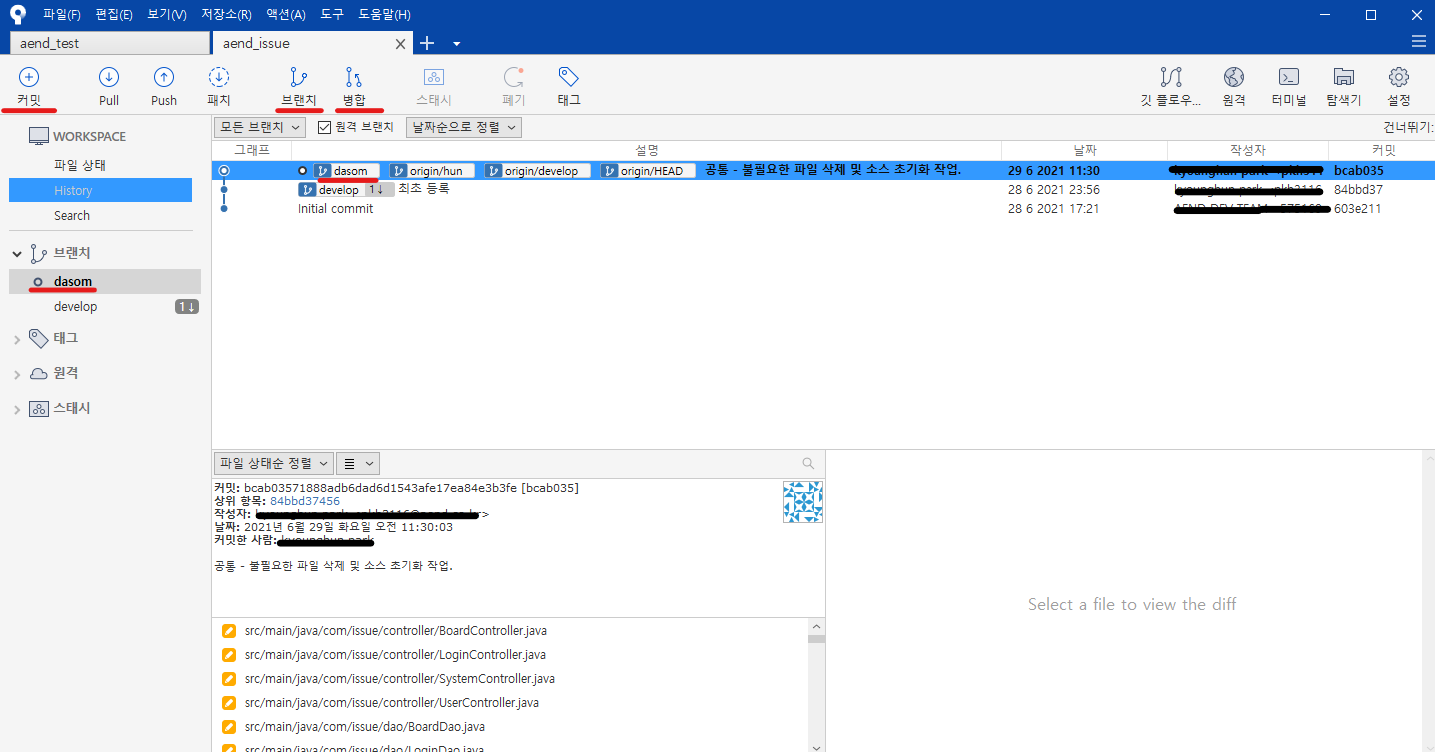
Task: Open the file status sort (파일 상태순 정렬) dropdown
Action: coord(273,463)
